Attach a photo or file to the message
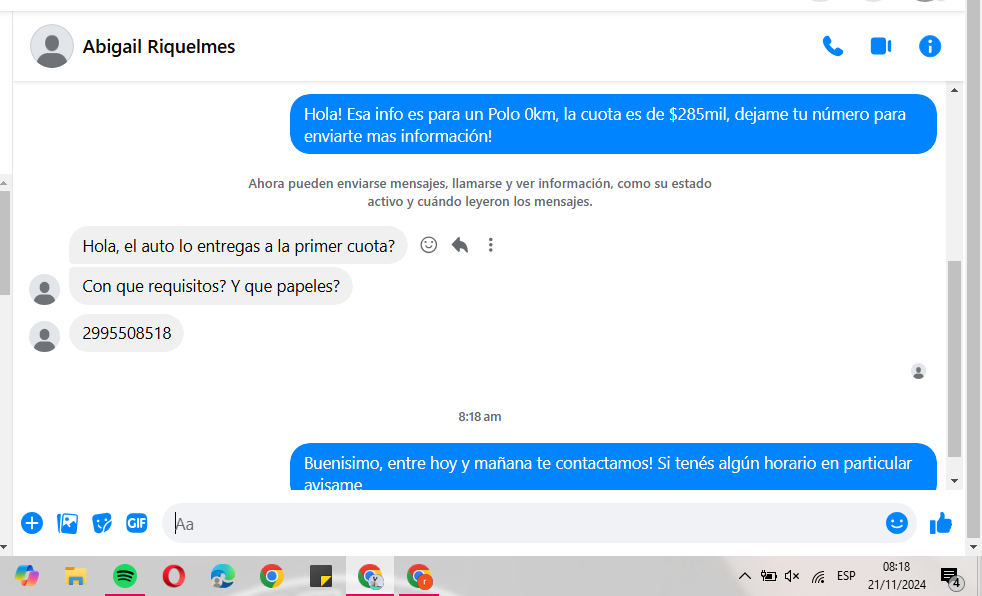The image size is (982, 596). pos(68,523)
